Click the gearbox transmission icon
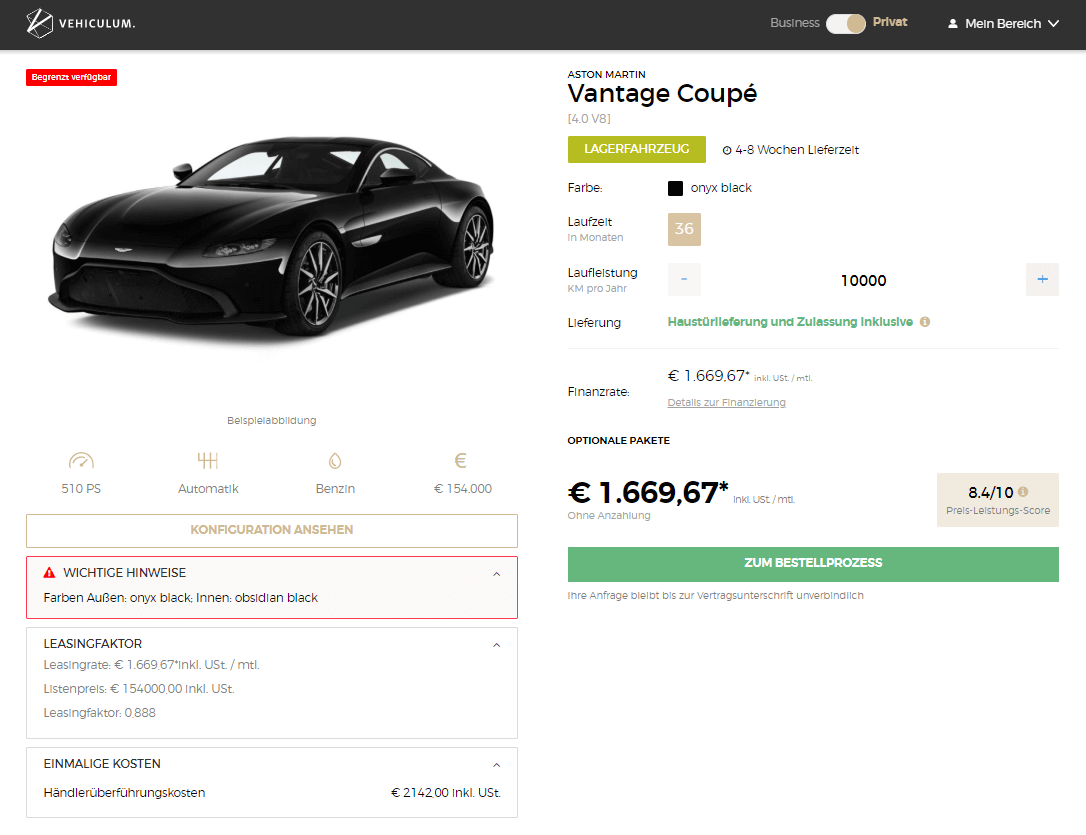 (208, 460)
